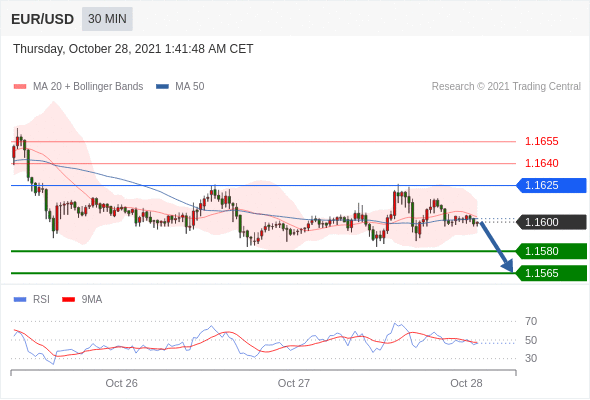This screenshot has height=400, width=590.
Task: Click the blue downward forecast arrow
Action: pyautogui.click(x=497, y=247)
